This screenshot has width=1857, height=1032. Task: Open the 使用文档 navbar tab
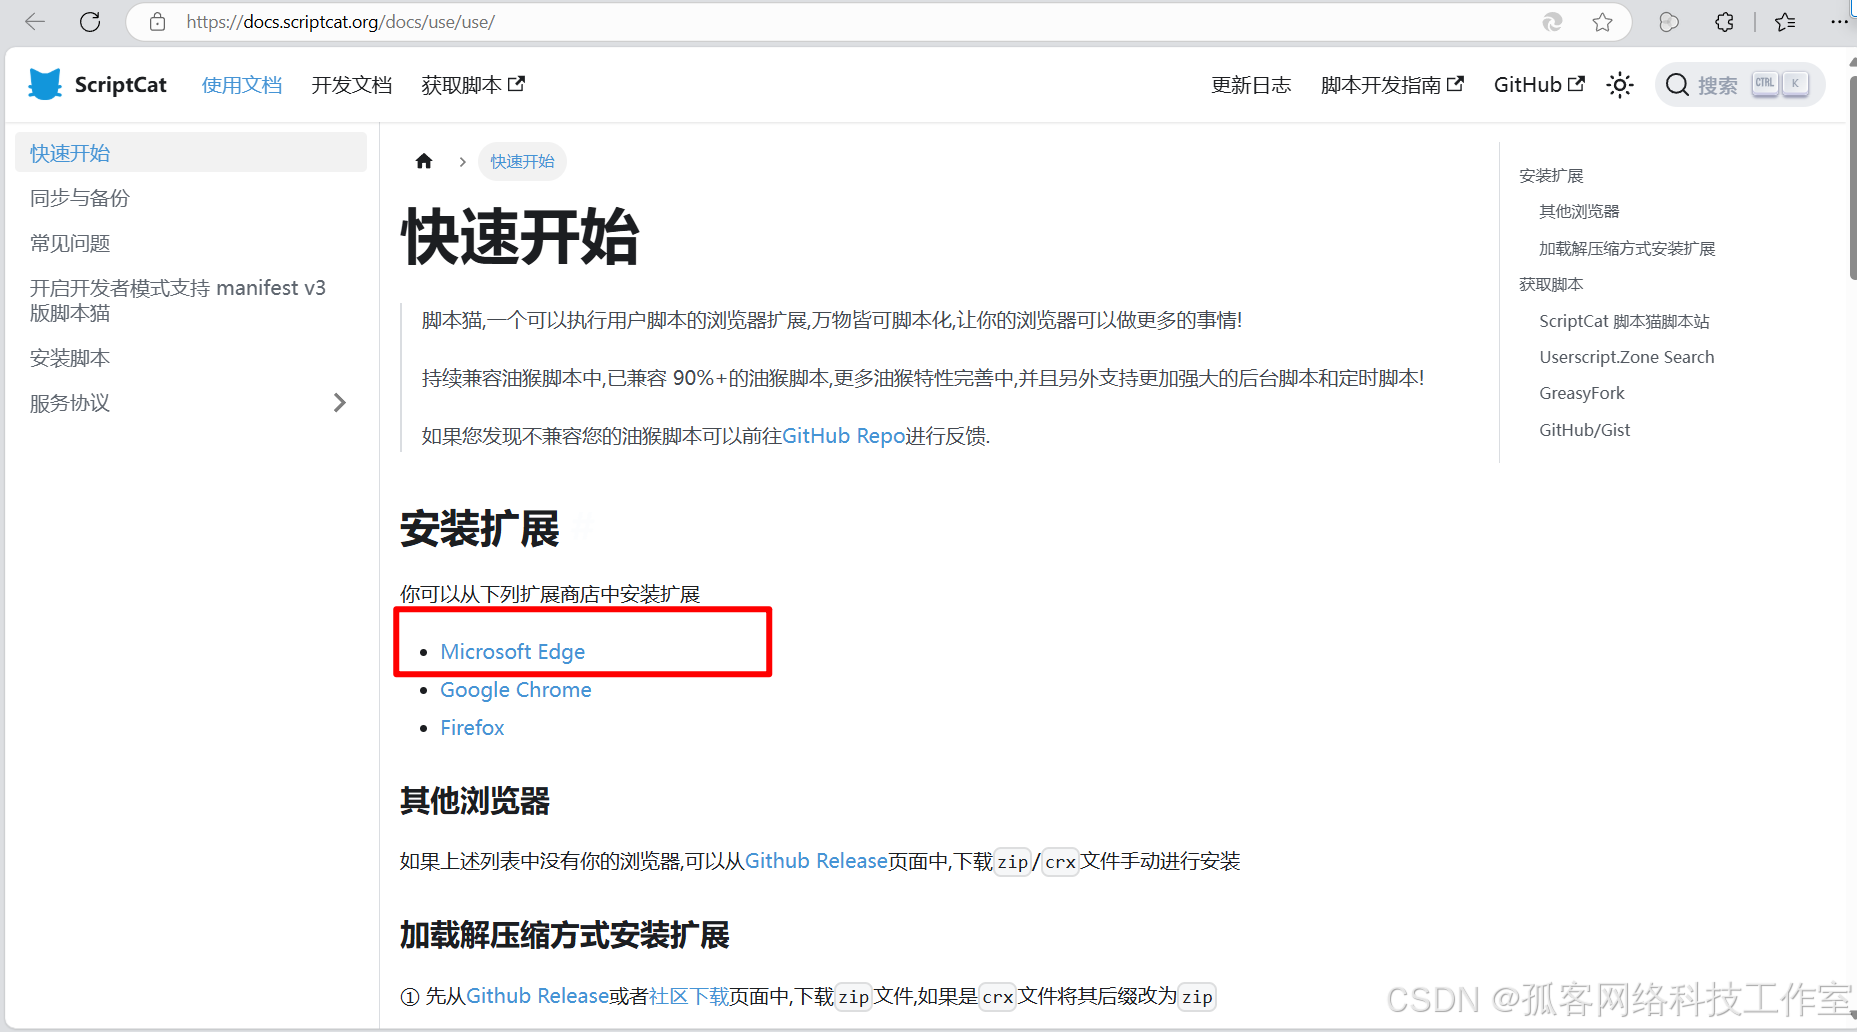click(242, 85)
